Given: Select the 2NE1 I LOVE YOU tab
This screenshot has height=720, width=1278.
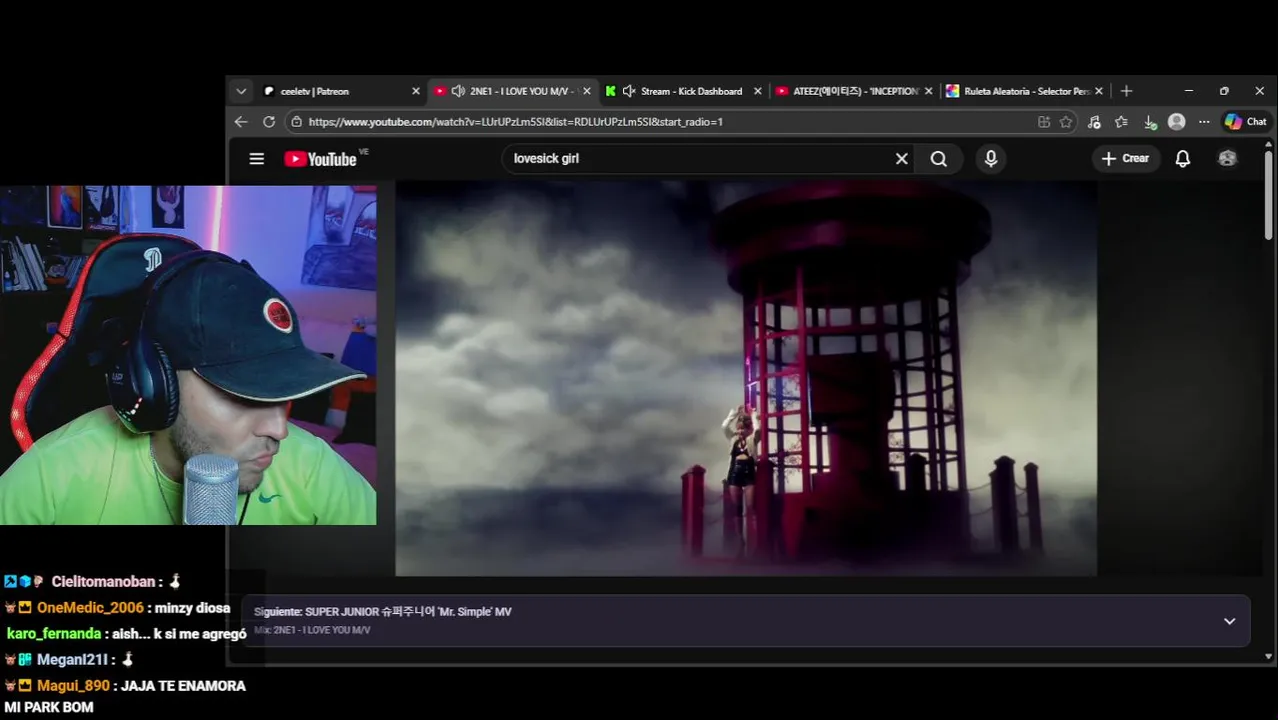Looking at the screenshot, I should tap(520, 91).
